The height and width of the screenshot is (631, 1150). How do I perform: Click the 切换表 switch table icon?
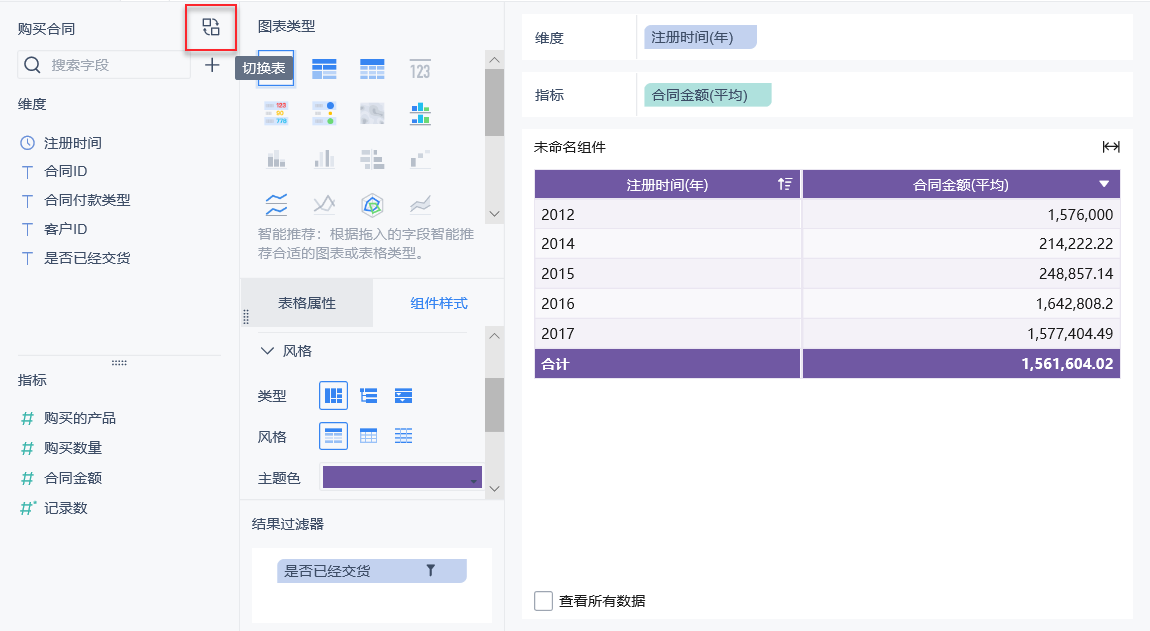(x=211, y=27)
